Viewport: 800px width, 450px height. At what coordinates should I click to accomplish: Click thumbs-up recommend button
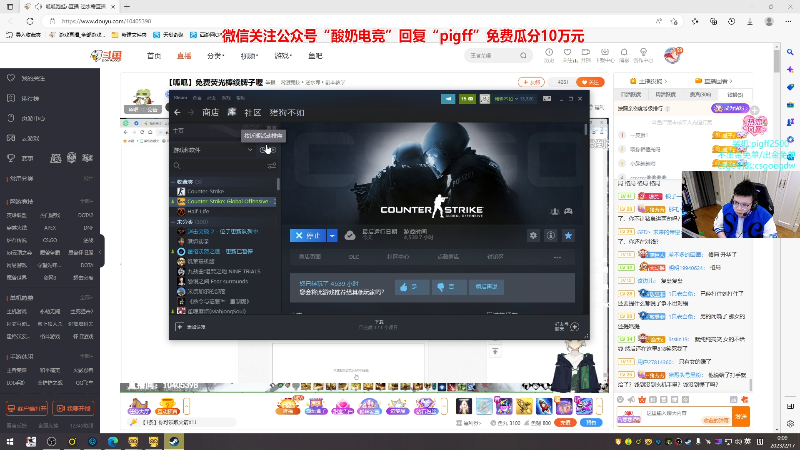pyautogui.click(x=412, y=287)
